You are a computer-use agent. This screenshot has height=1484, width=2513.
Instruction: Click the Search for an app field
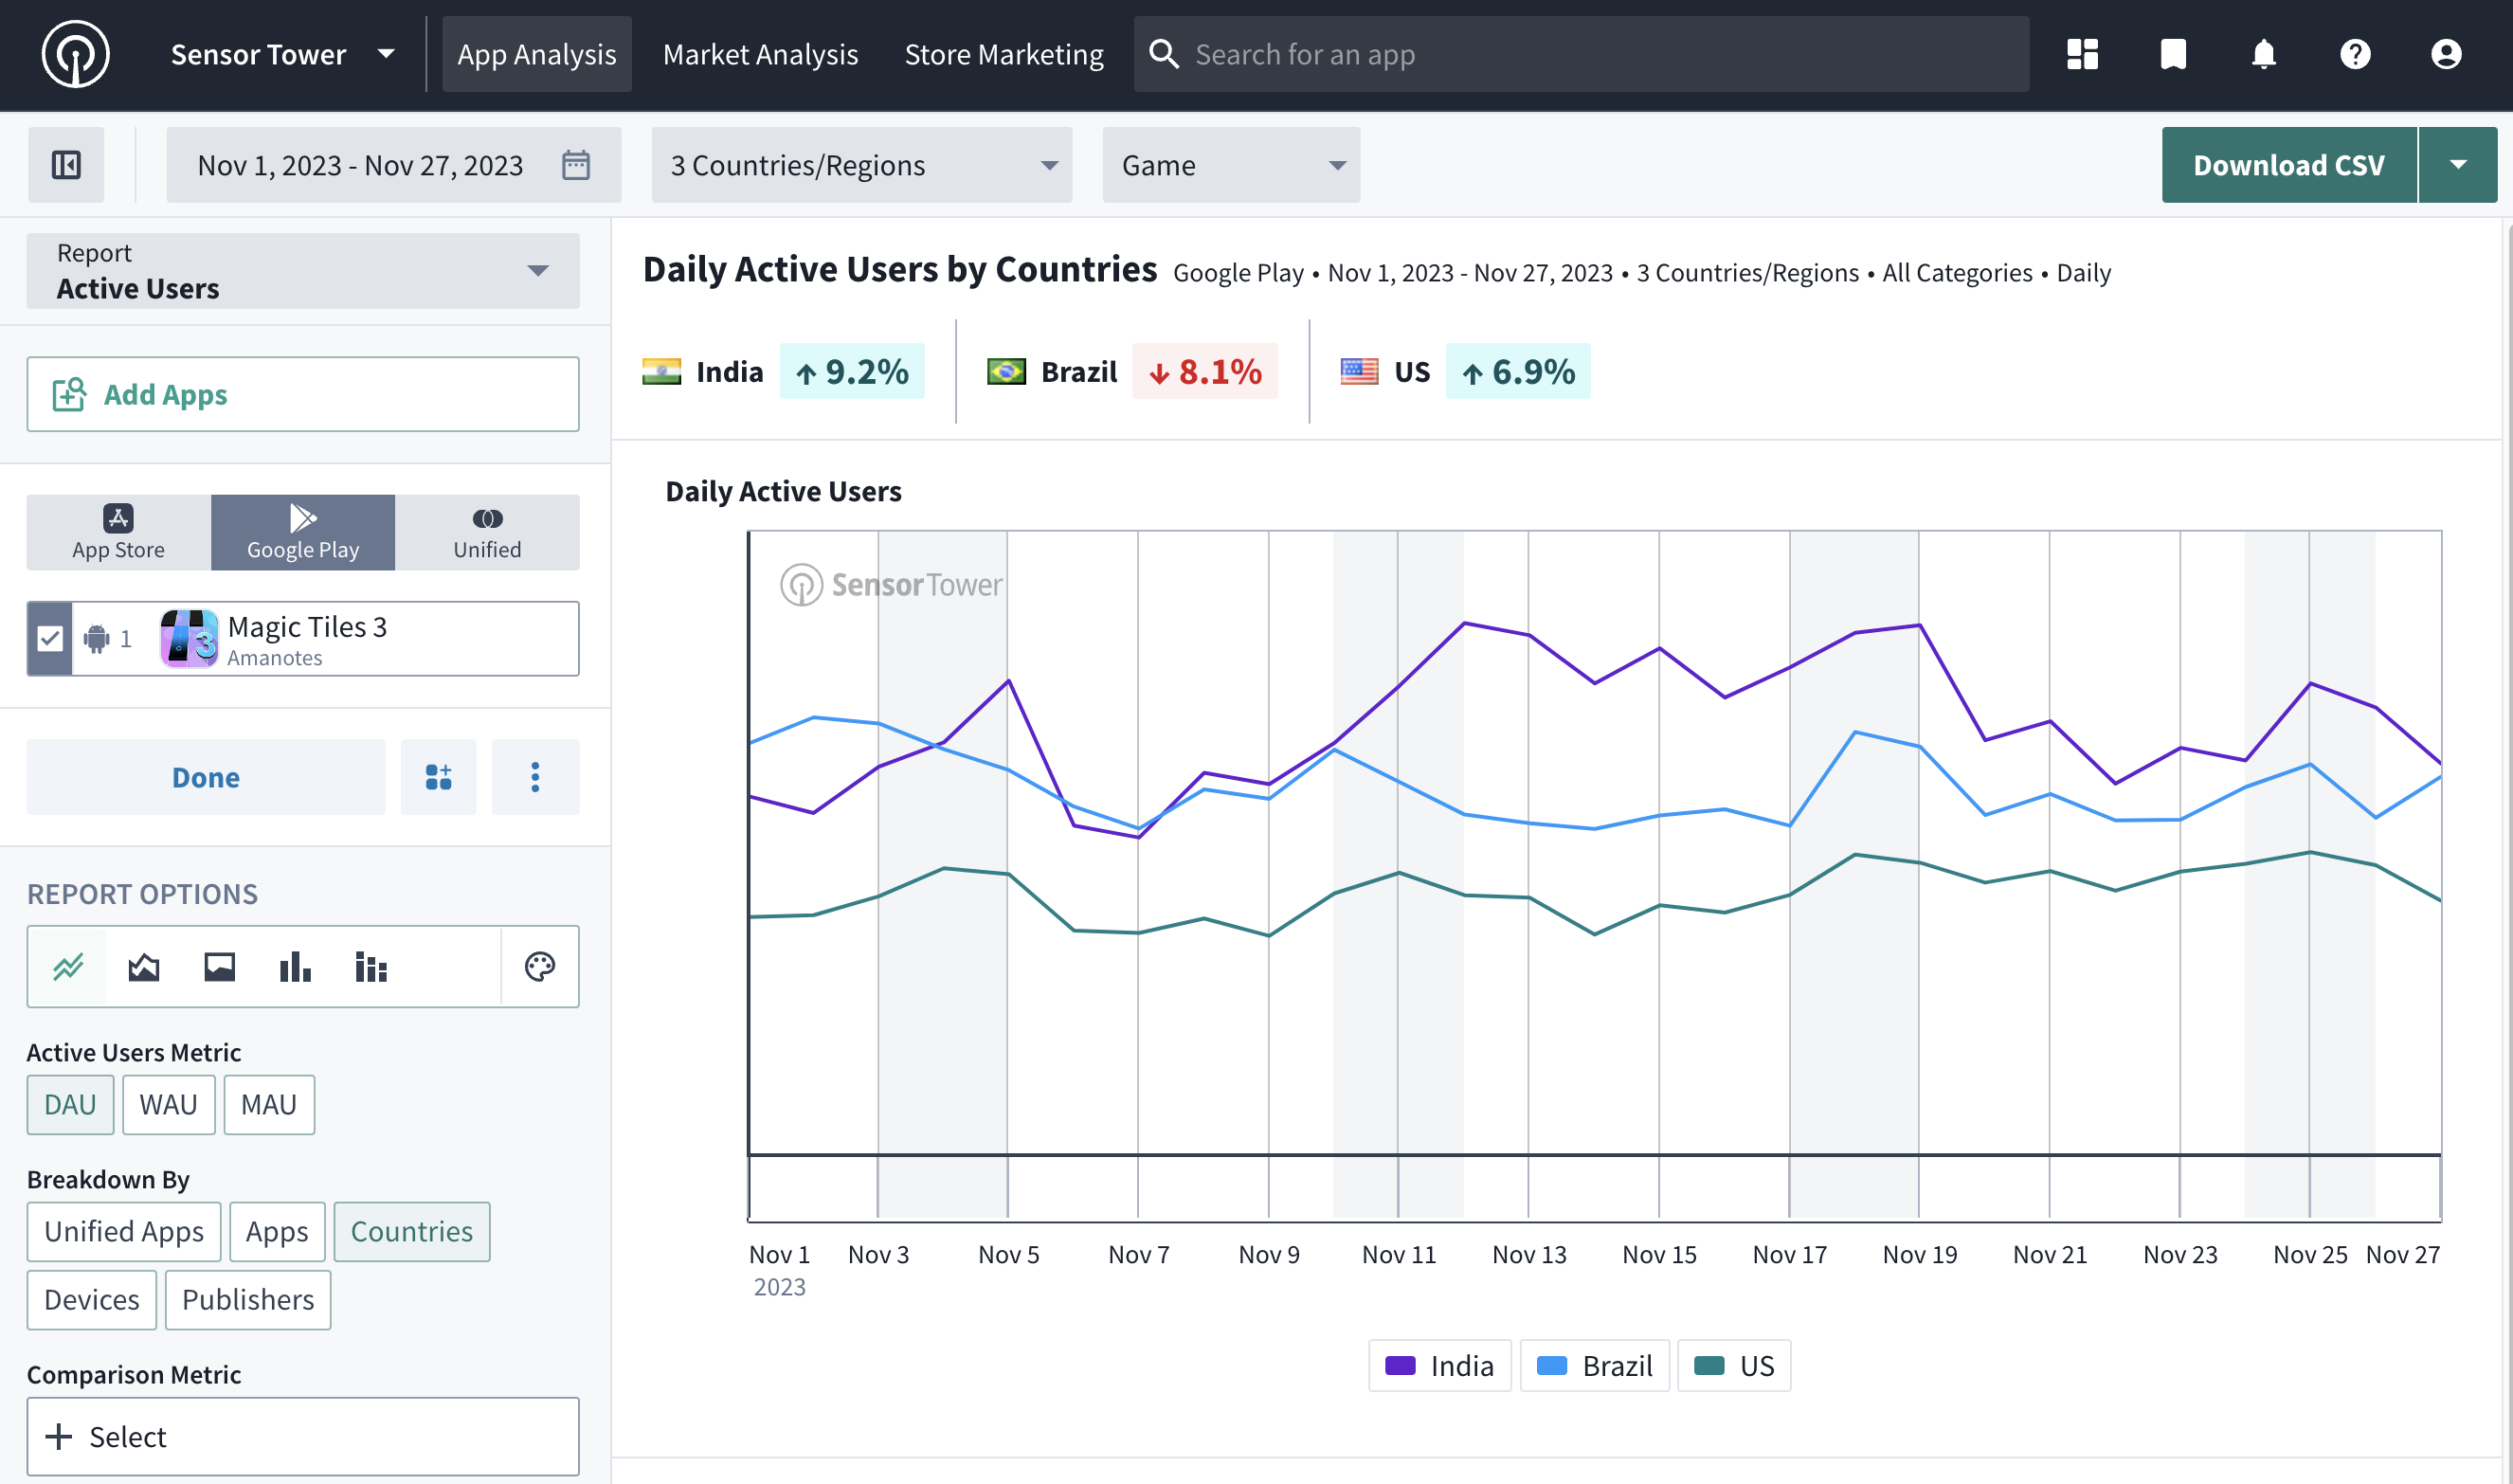pos(1580,54)
